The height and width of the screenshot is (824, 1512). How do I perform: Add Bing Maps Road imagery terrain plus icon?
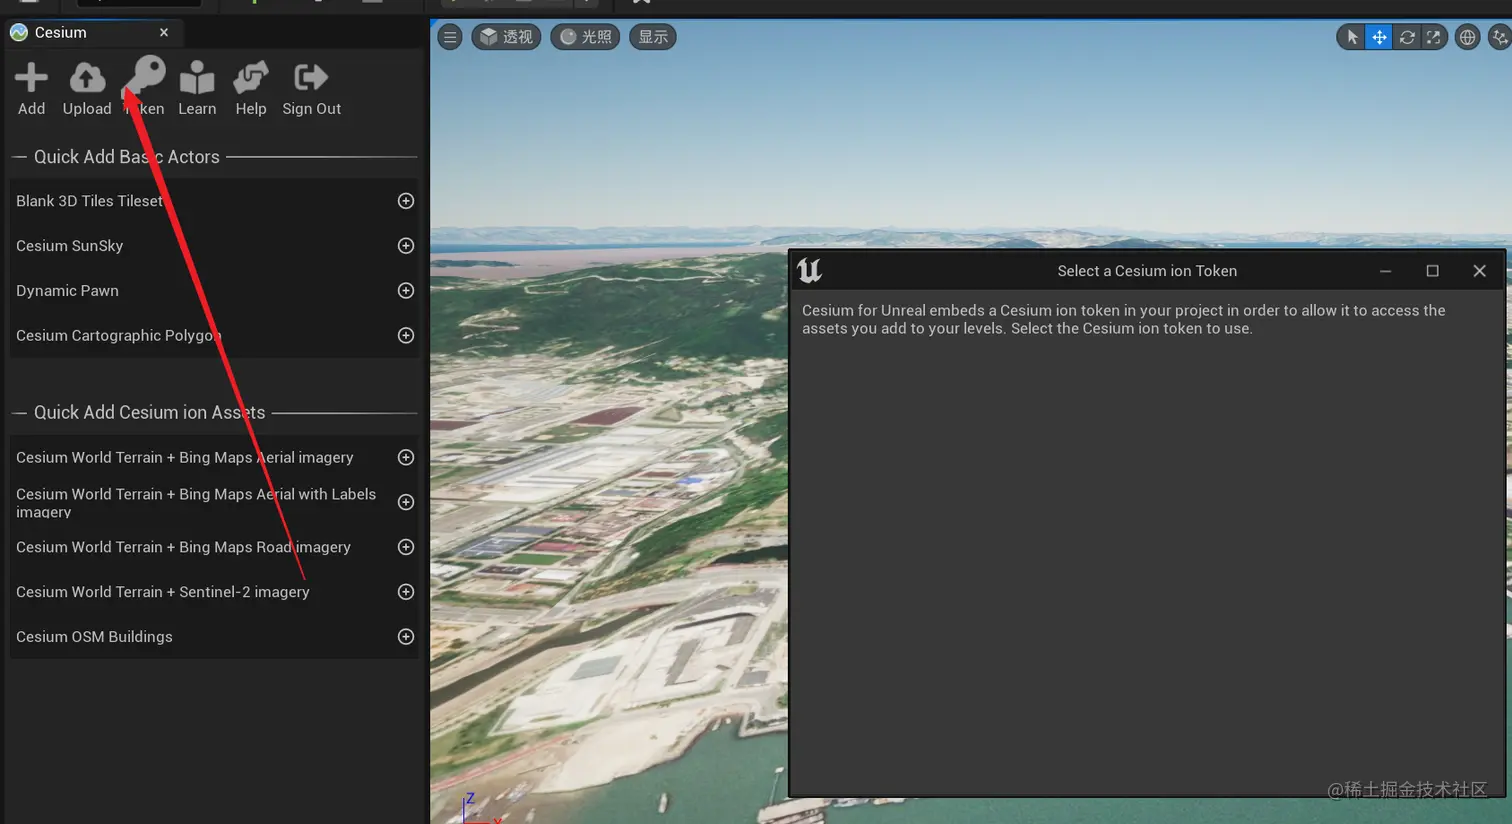(x=406, y=547)
